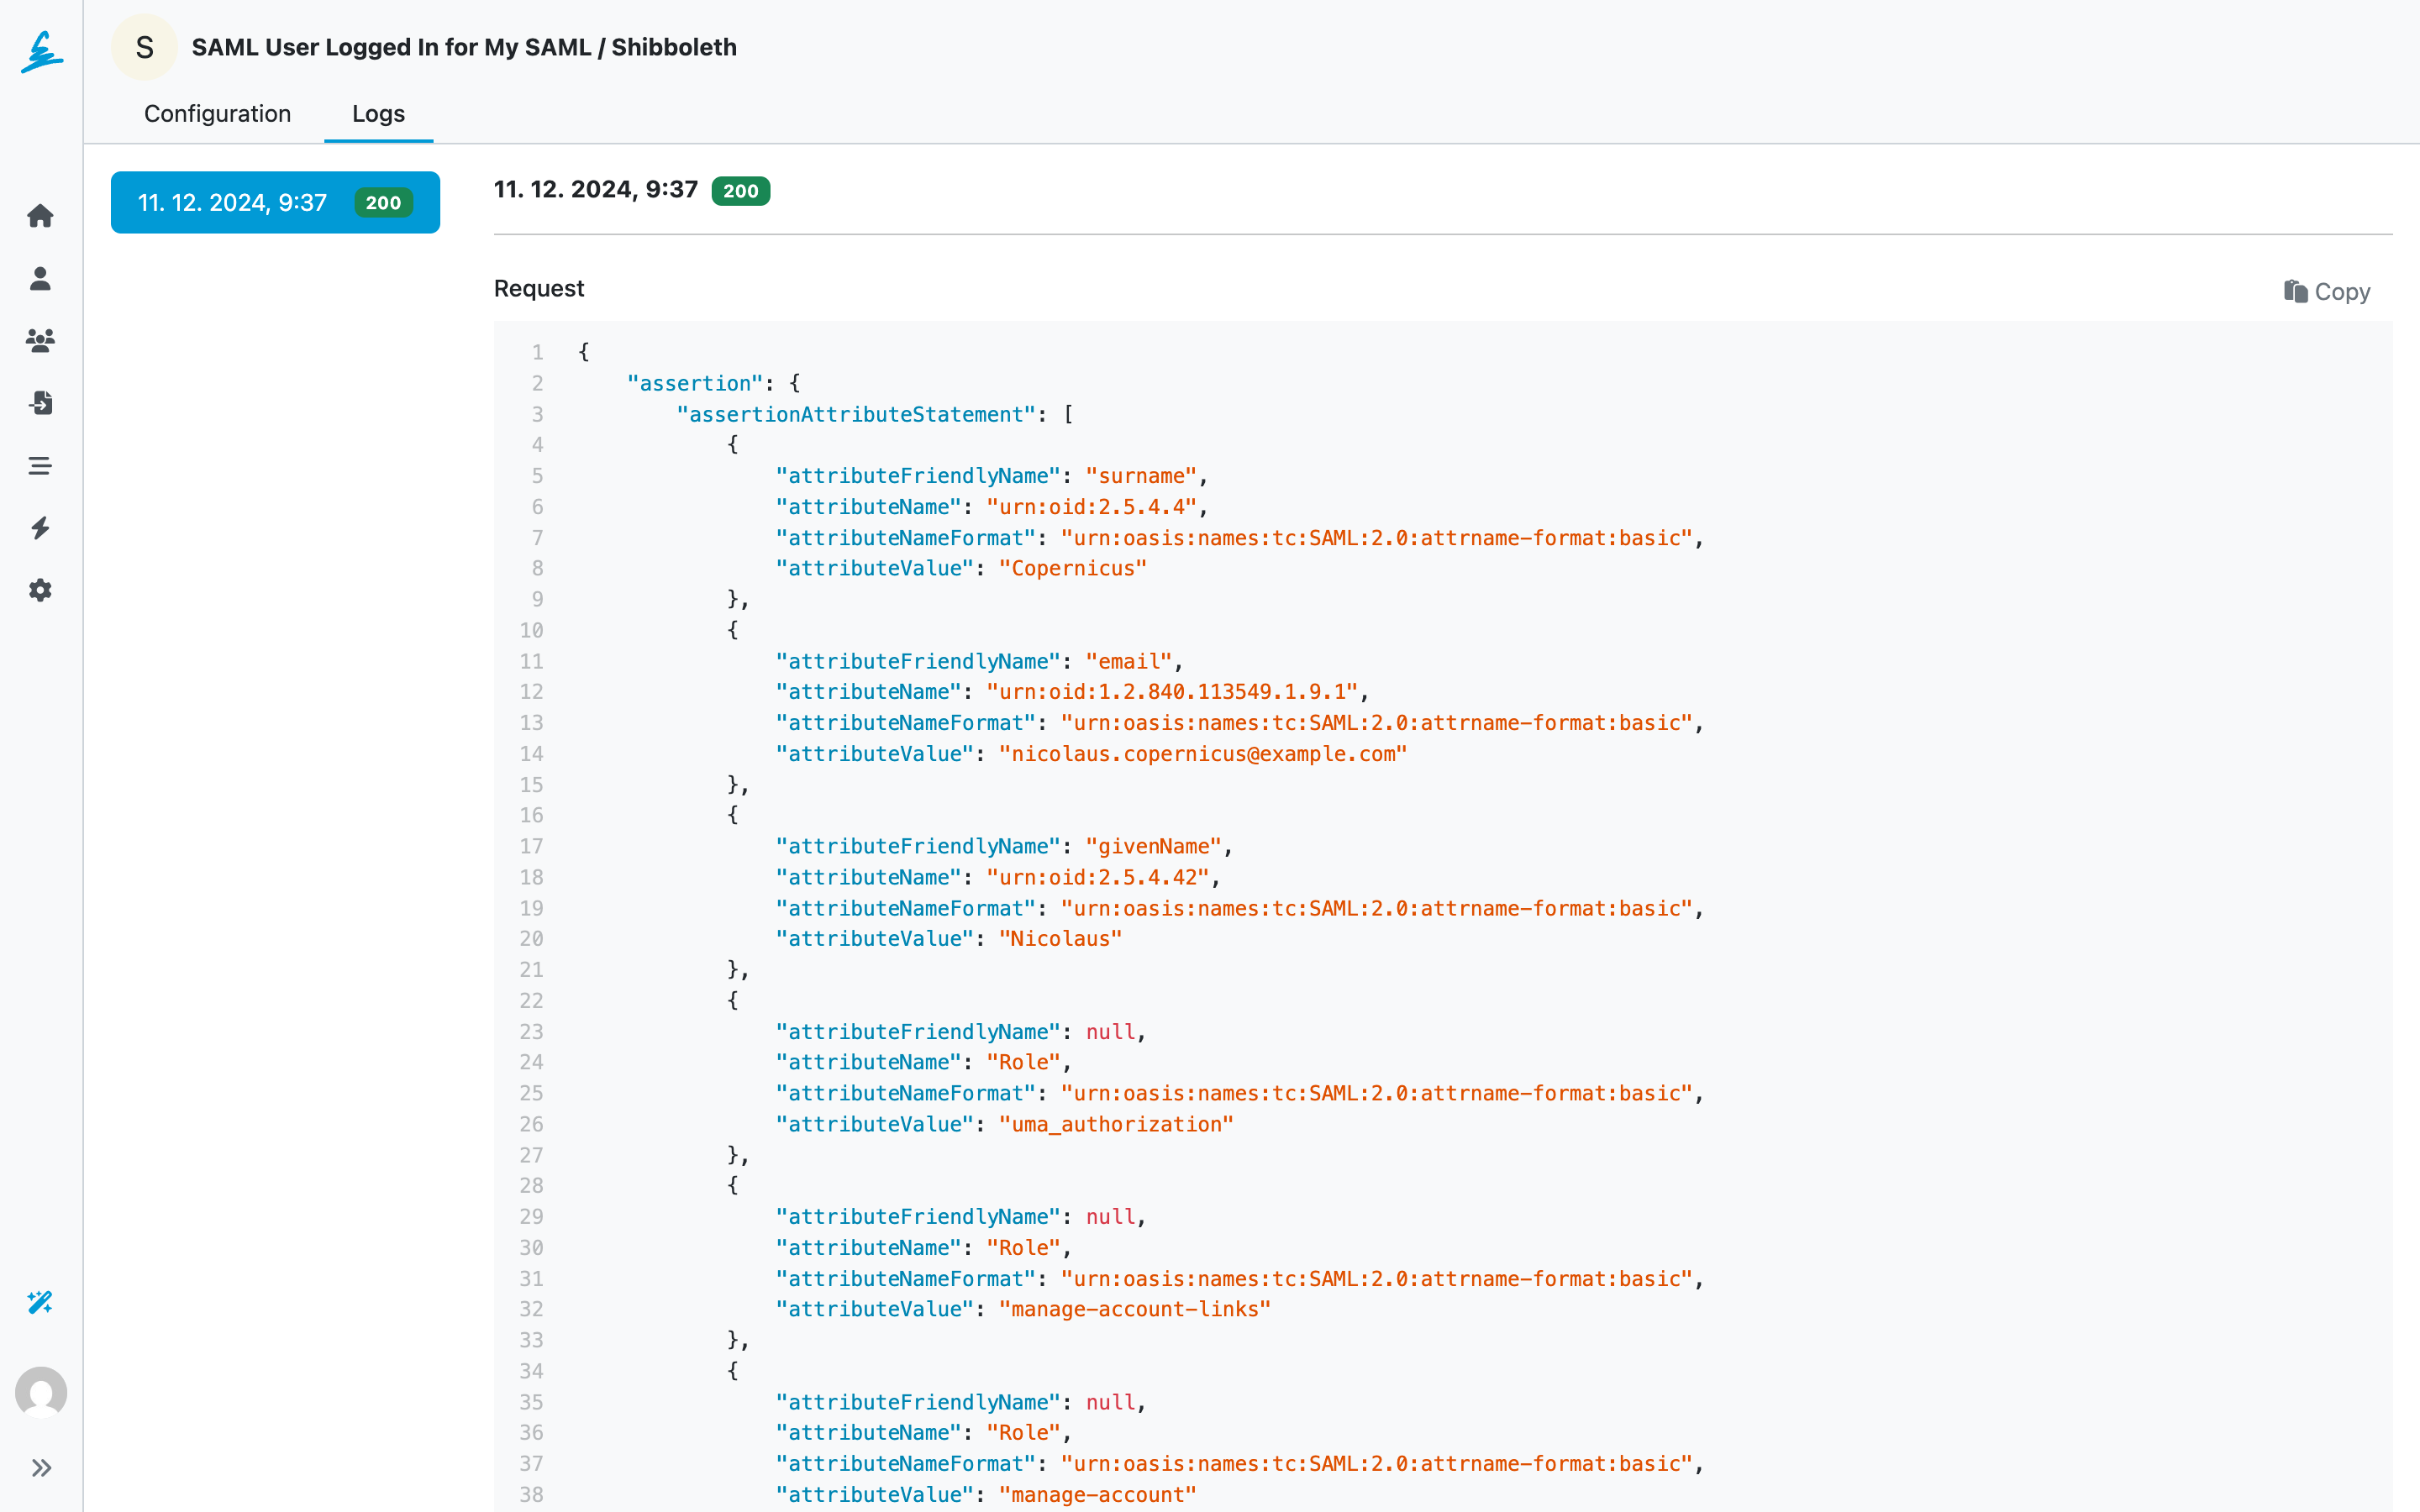Viewport: 2420px width, 1512px height.
Task: Click the 200 badge next to heading date
Action: click(741, 190)
